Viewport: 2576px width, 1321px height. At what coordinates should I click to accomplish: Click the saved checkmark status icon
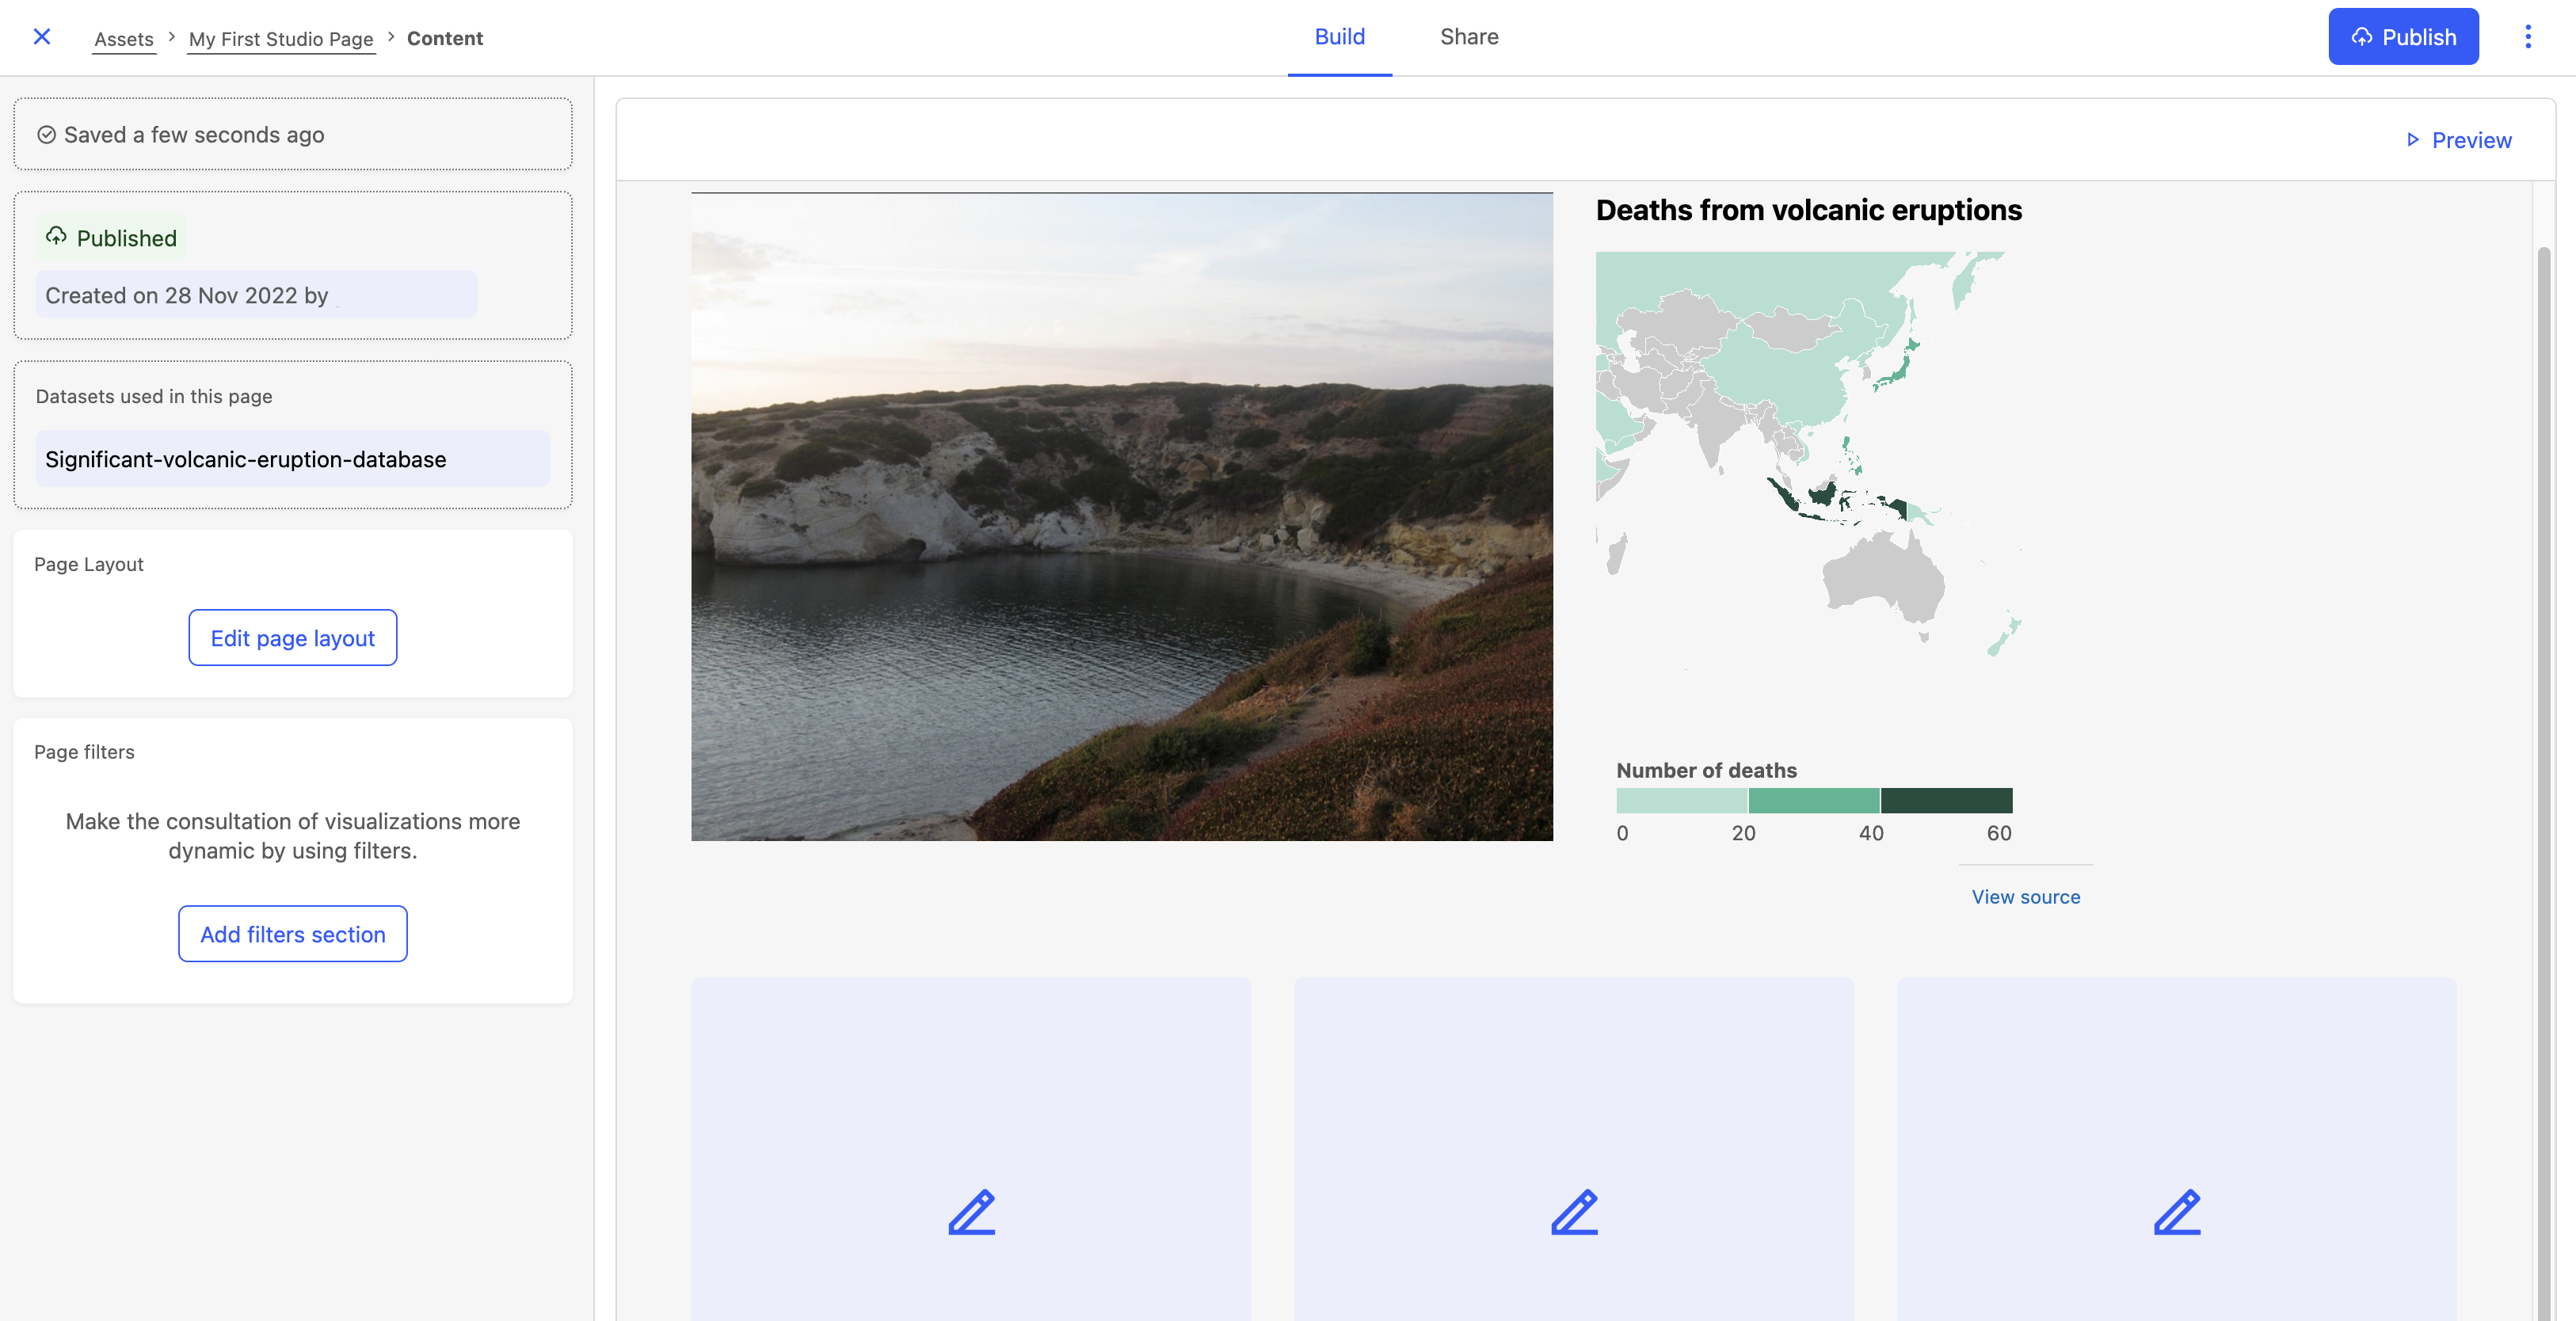pyautogui.click(x=46, y=135)
